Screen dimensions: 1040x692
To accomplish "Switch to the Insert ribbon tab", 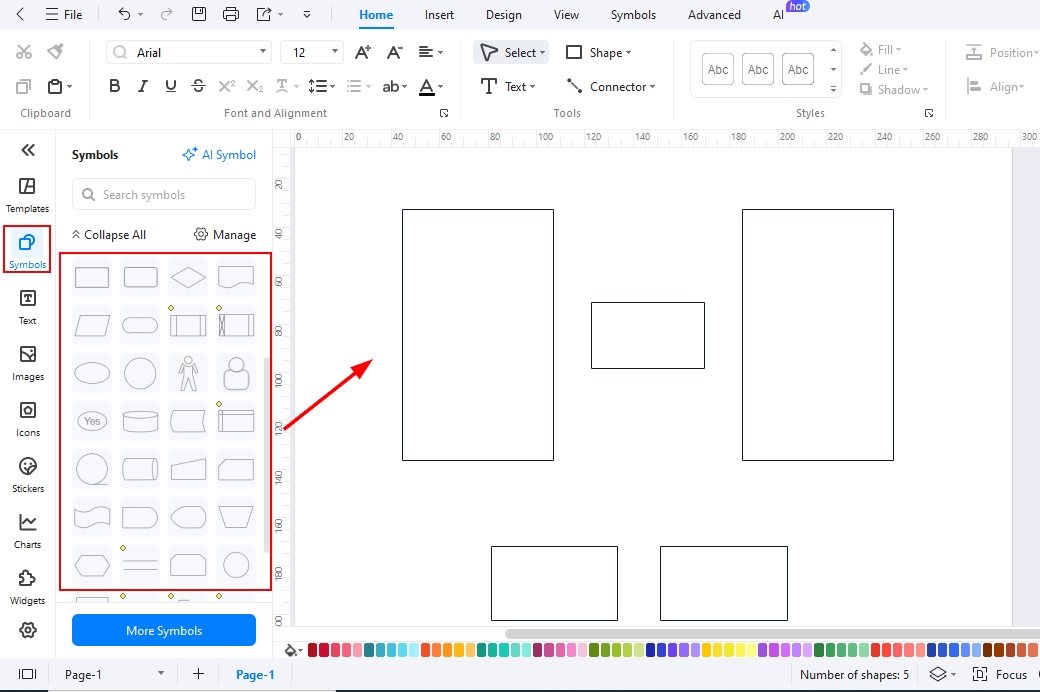I will pos(439,14).
